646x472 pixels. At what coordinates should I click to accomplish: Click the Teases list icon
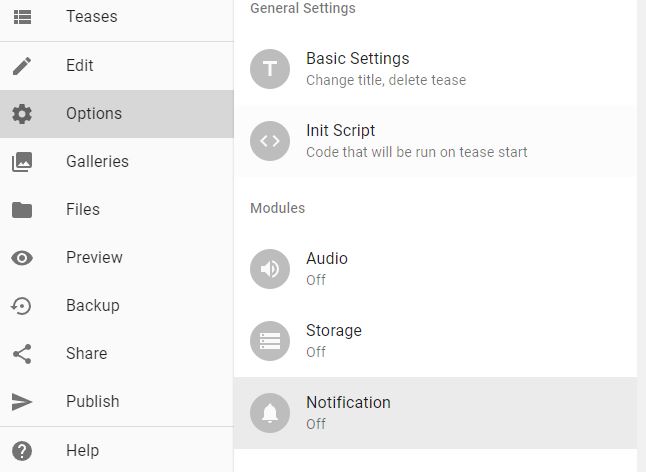coord(22,17)
